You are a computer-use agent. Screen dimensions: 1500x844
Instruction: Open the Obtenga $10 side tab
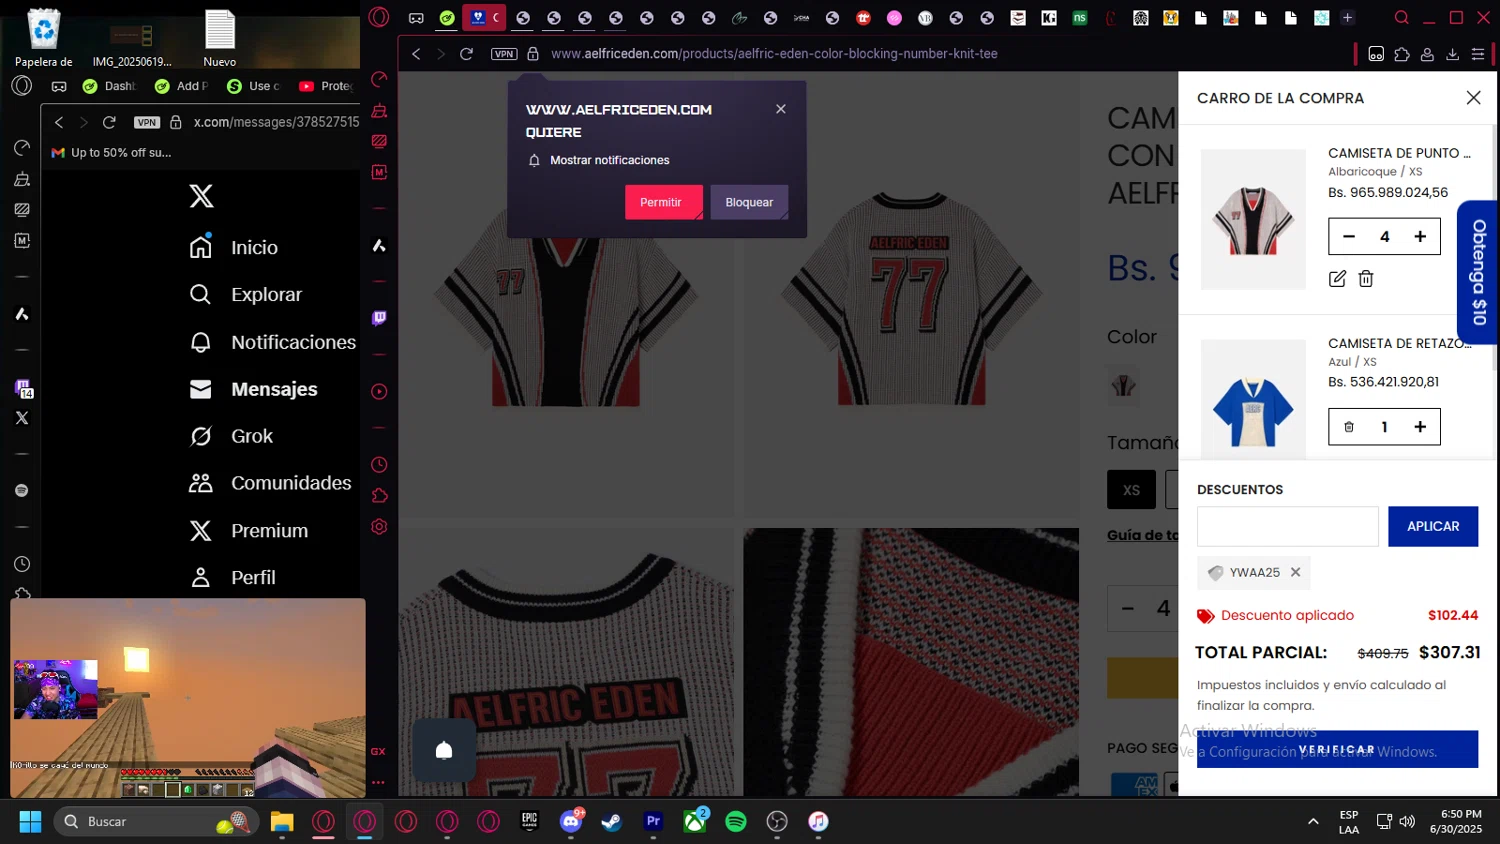(1478, 272)
